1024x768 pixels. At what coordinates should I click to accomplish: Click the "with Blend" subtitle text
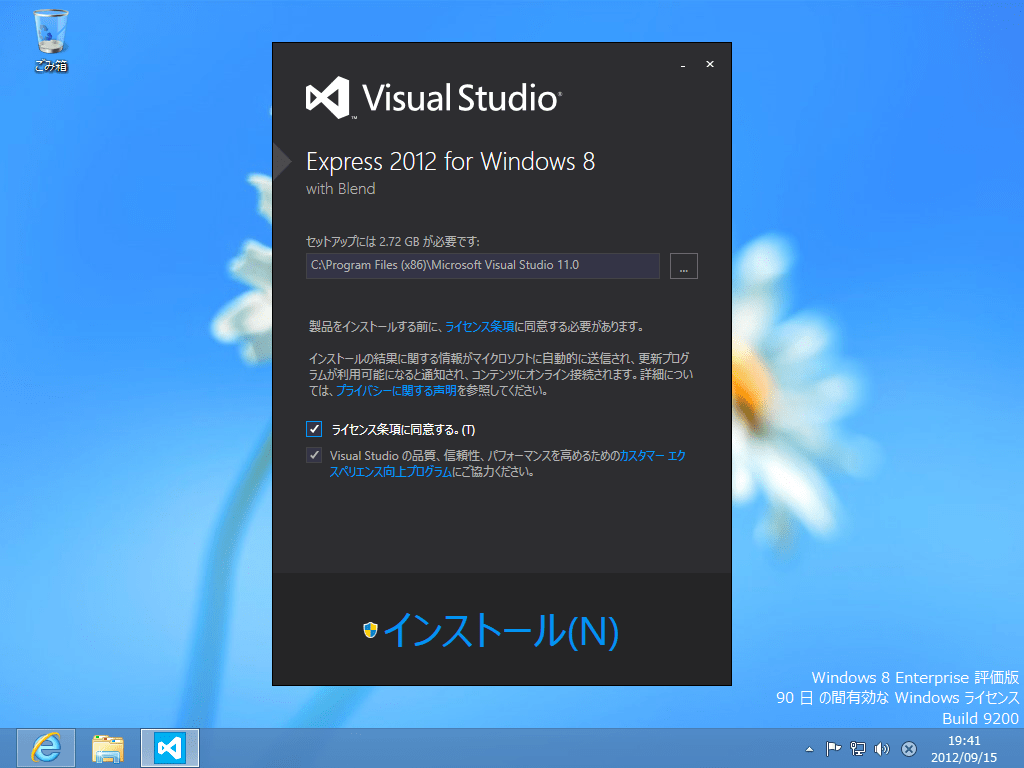(x=340, y=189)
